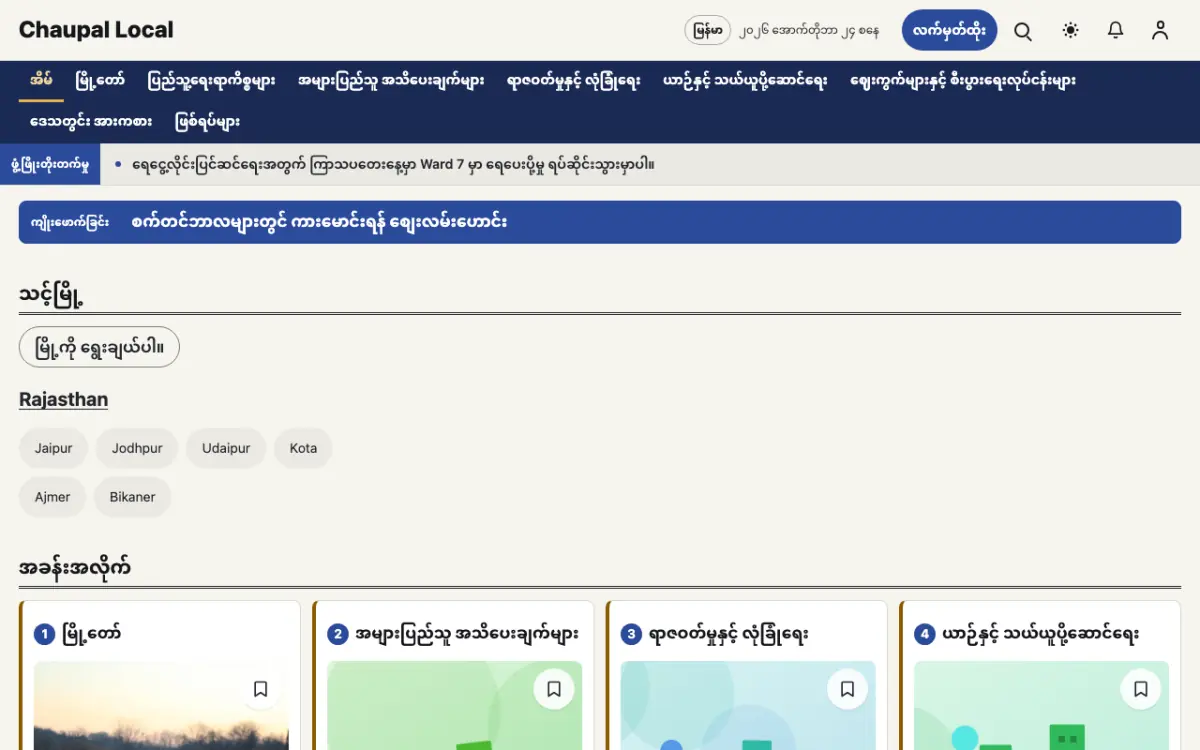This screenshot has height=750, width=1200.
Task: Open the notifications bell icon
Action: click(x=1116, y=31)
